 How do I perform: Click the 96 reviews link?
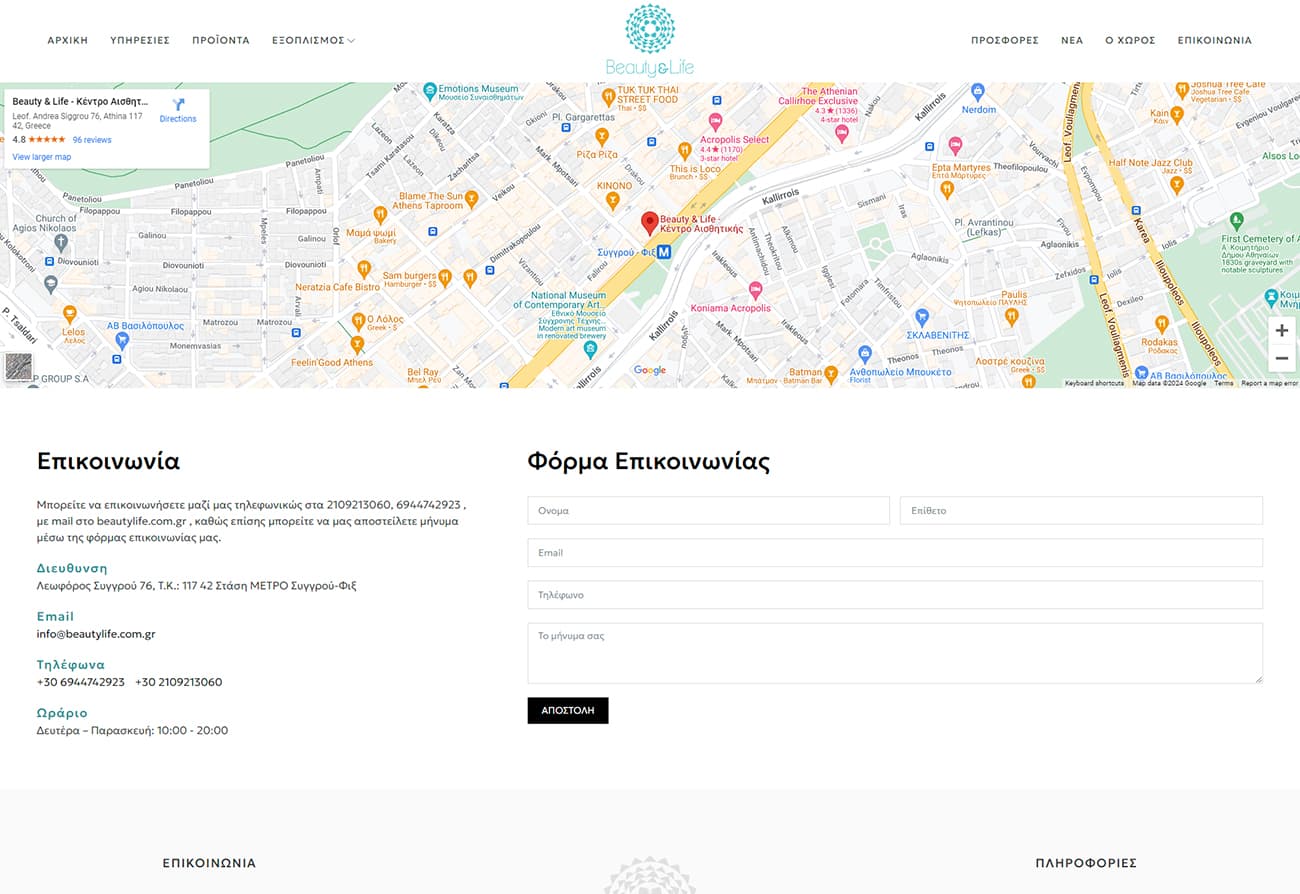point(92,140)
